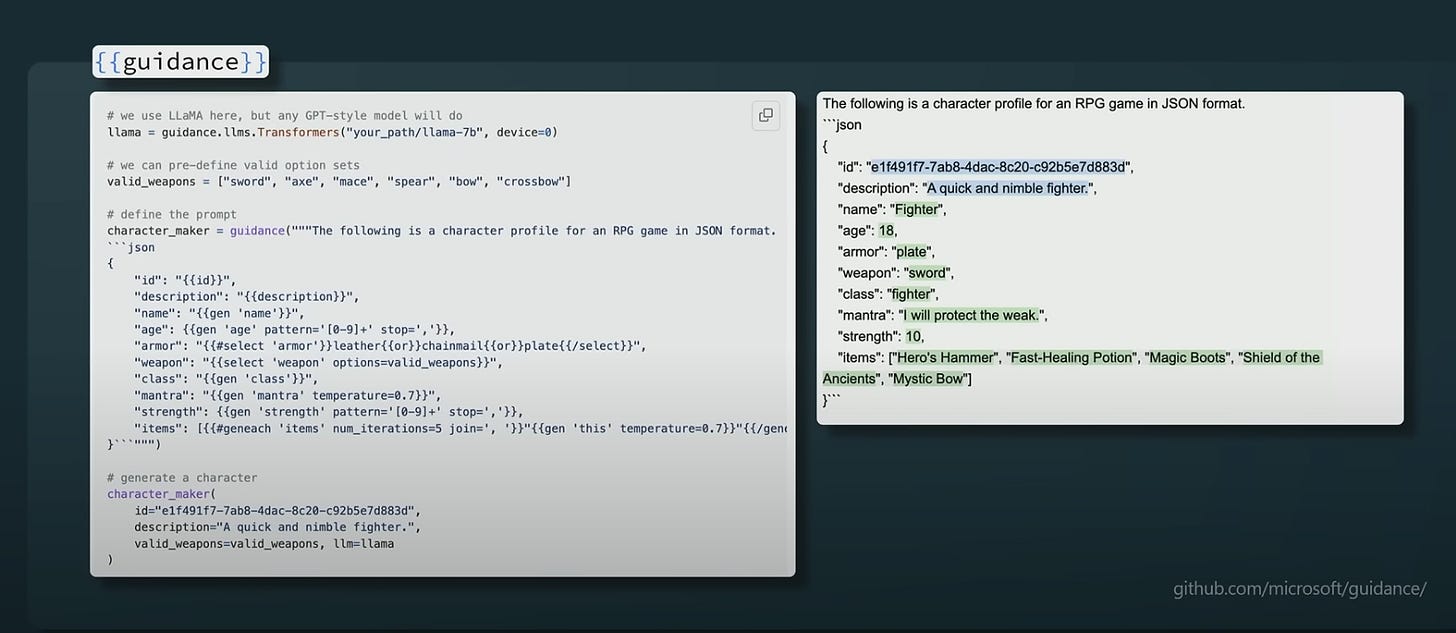Screen dimensions: 1456x633
Task: Click the {{guidance}} logo label
Action: coord(180,62)
